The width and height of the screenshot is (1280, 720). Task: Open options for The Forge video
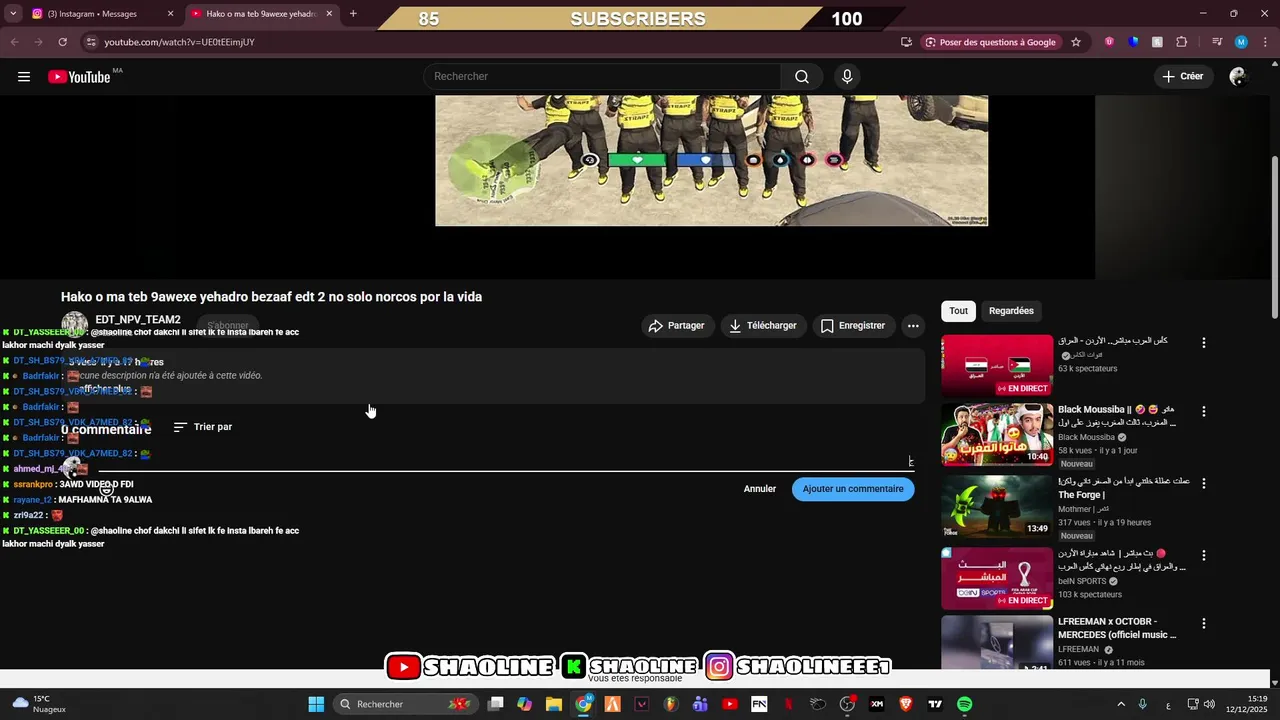coord(1204,483)
